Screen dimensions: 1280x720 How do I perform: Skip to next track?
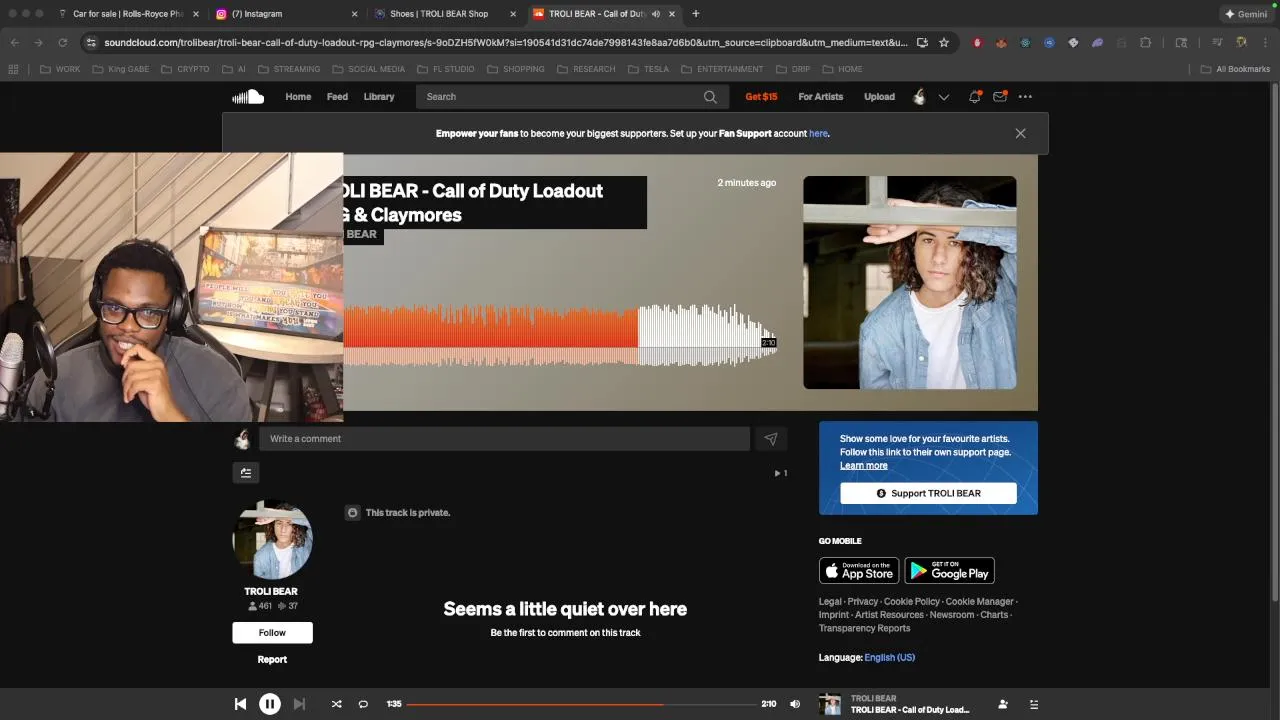[299, 704]
